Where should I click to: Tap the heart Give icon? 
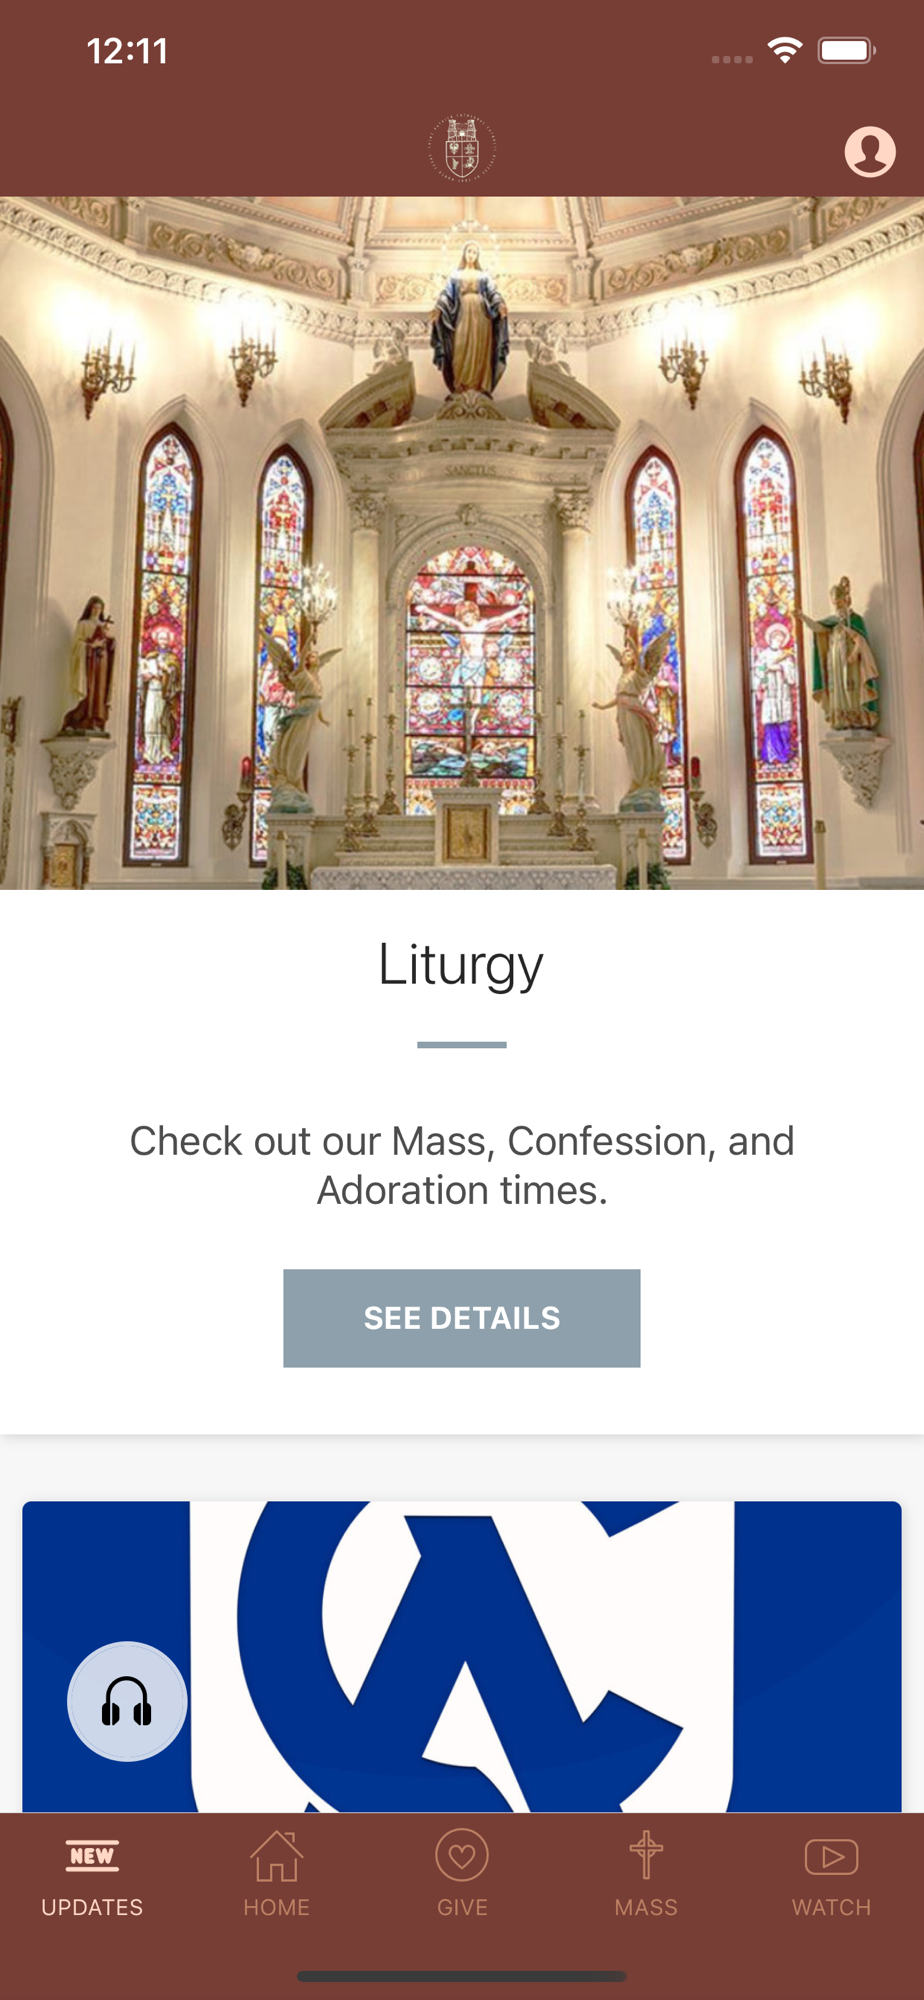point(462,1856)
